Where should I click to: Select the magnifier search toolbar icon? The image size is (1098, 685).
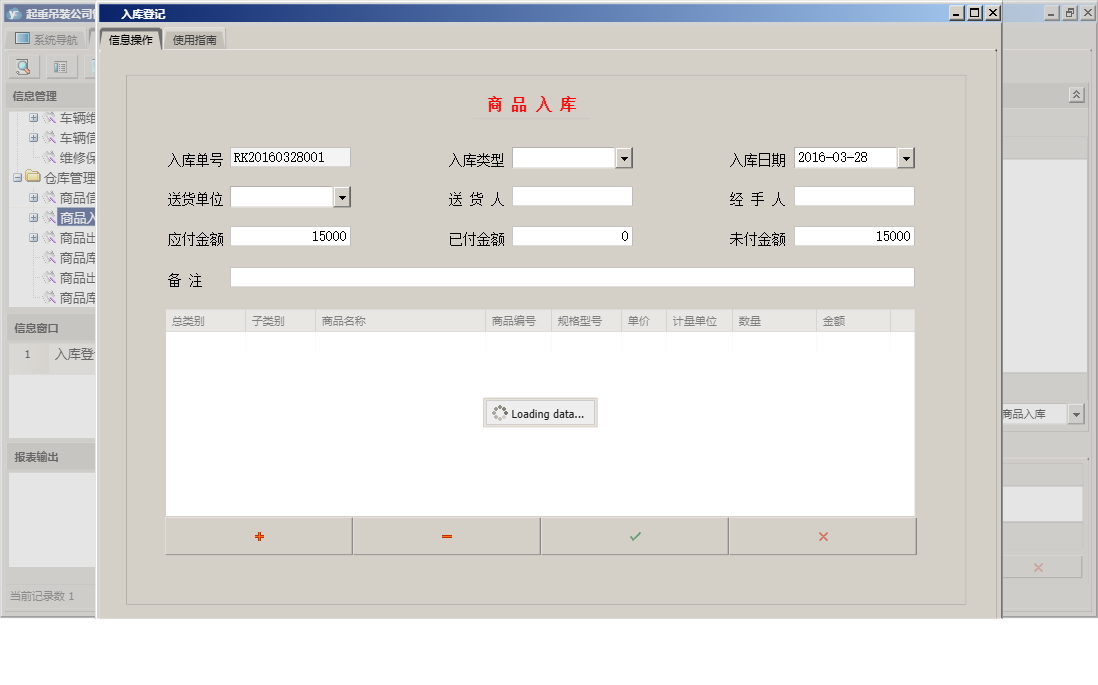point(22,66)
